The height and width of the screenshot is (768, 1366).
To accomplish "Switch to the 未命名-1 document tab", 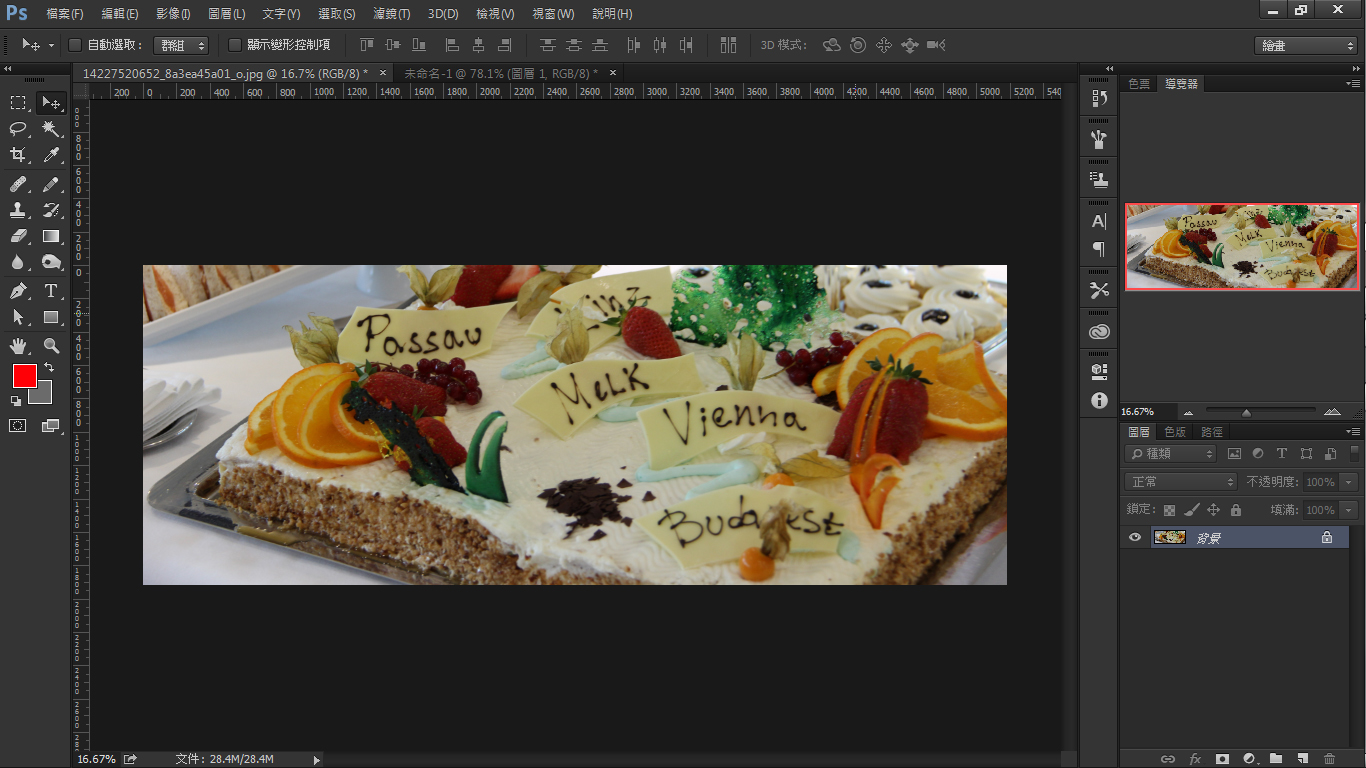I will coord(500,73).
